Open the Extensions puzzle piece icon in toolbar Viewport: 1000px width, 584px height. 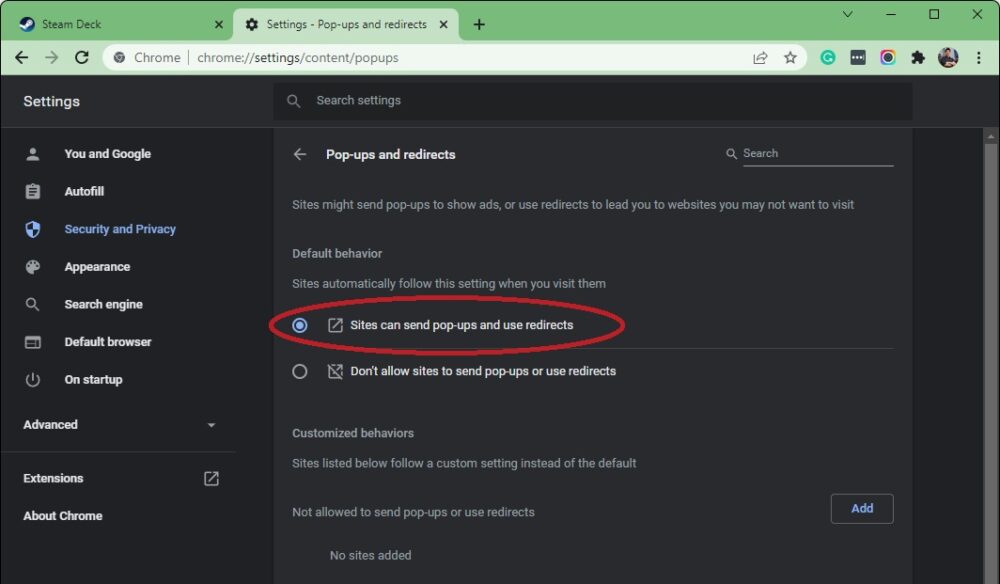pyautogui.click(x=918, y=57)
